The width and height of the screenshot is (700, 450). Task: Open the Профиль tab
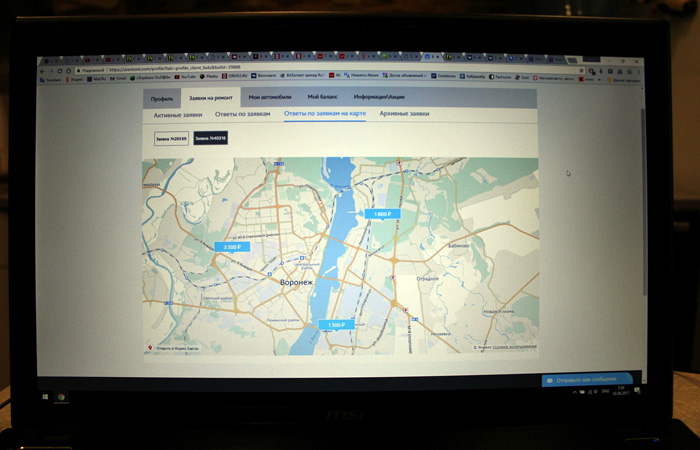(x=162, y=98)
